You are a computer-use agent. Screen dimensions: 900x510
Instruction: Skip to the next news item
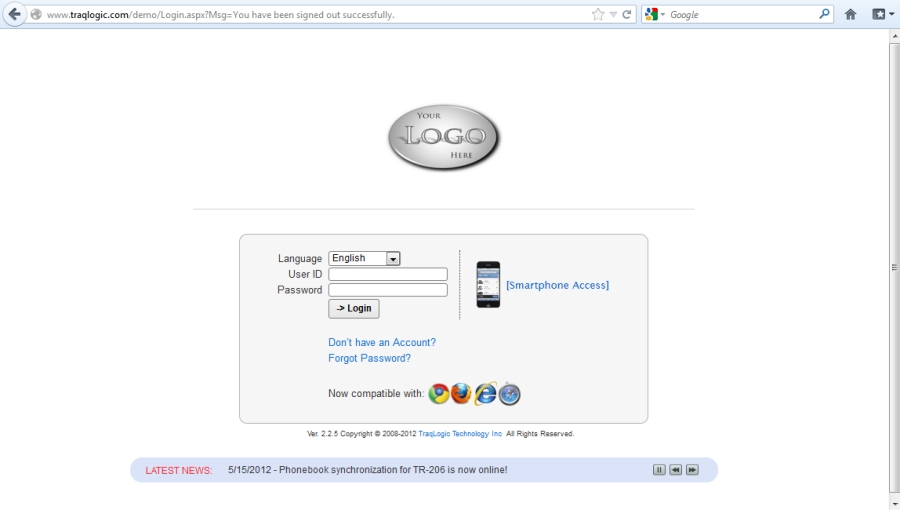692,470
